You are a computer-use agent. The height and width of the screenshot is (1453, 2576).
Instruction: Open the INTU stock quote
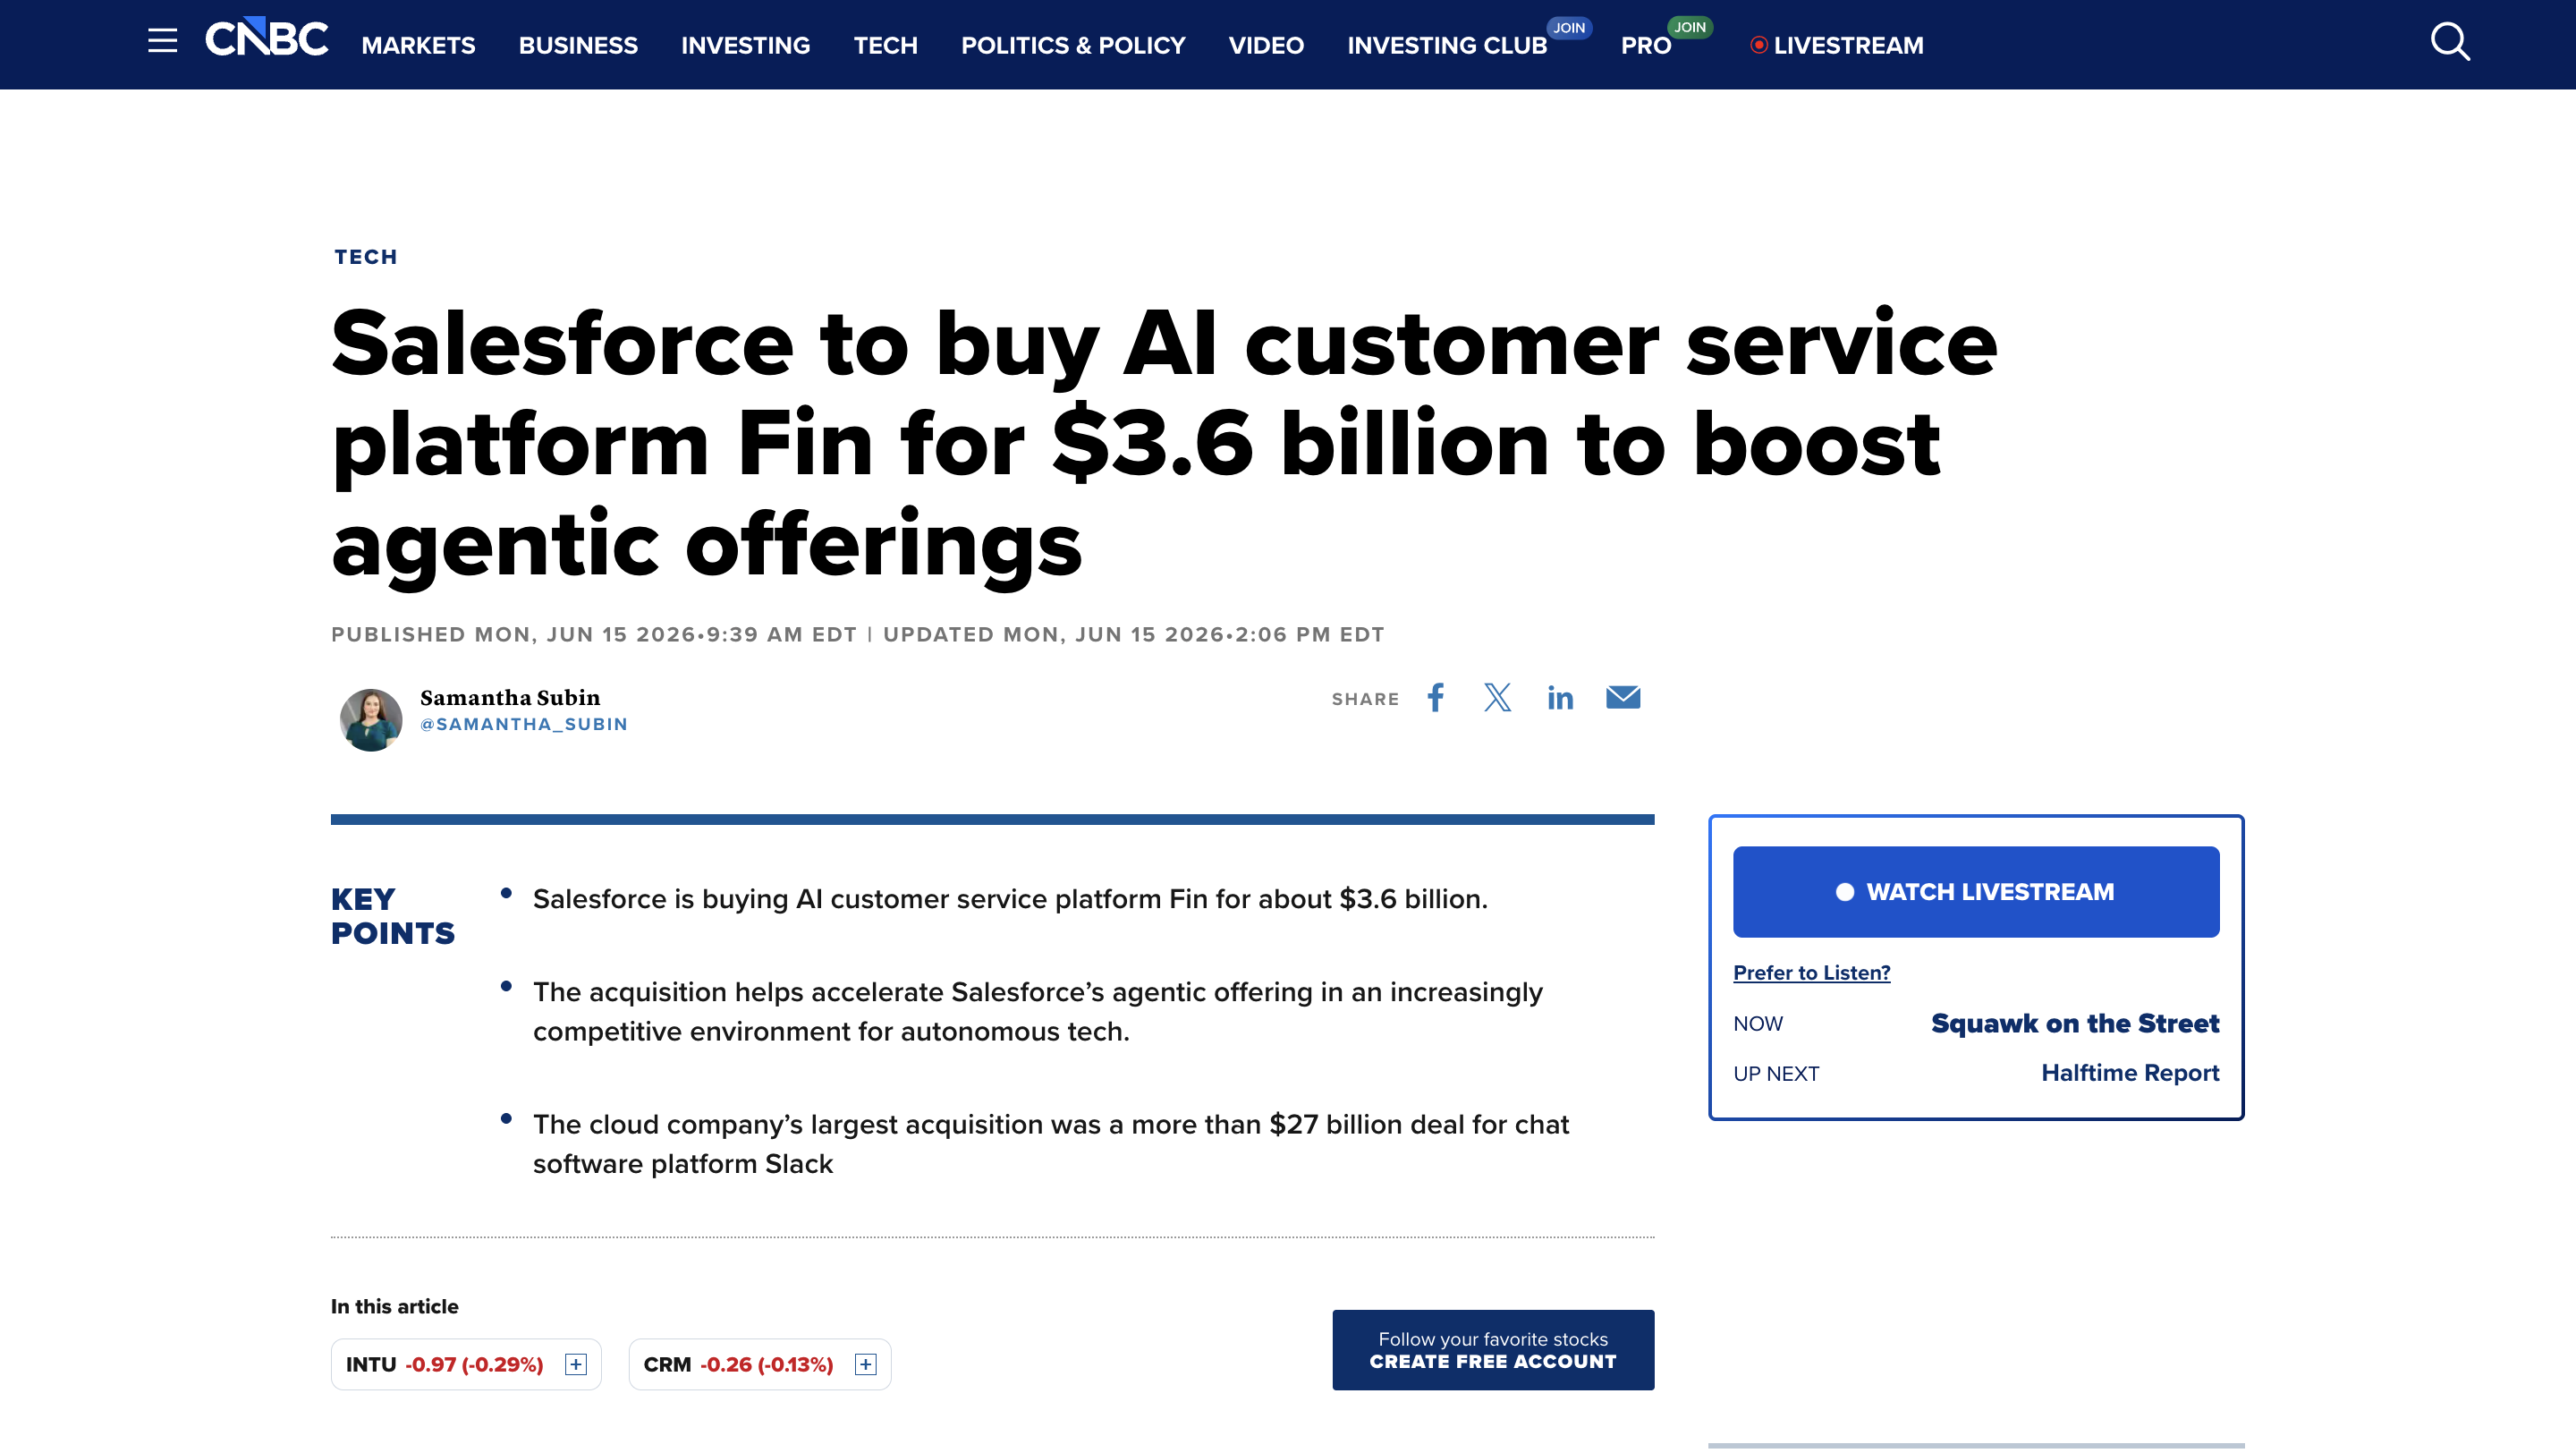[444, 1364]
